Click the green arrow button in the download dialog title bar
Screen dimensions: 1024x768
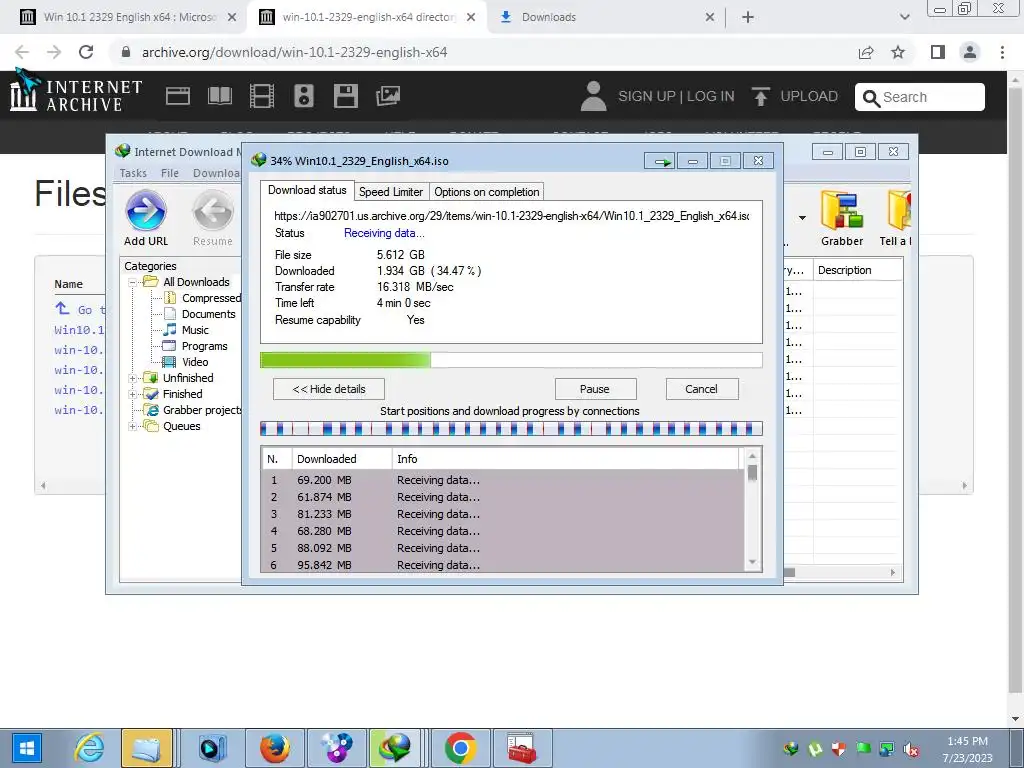point(660,161)
